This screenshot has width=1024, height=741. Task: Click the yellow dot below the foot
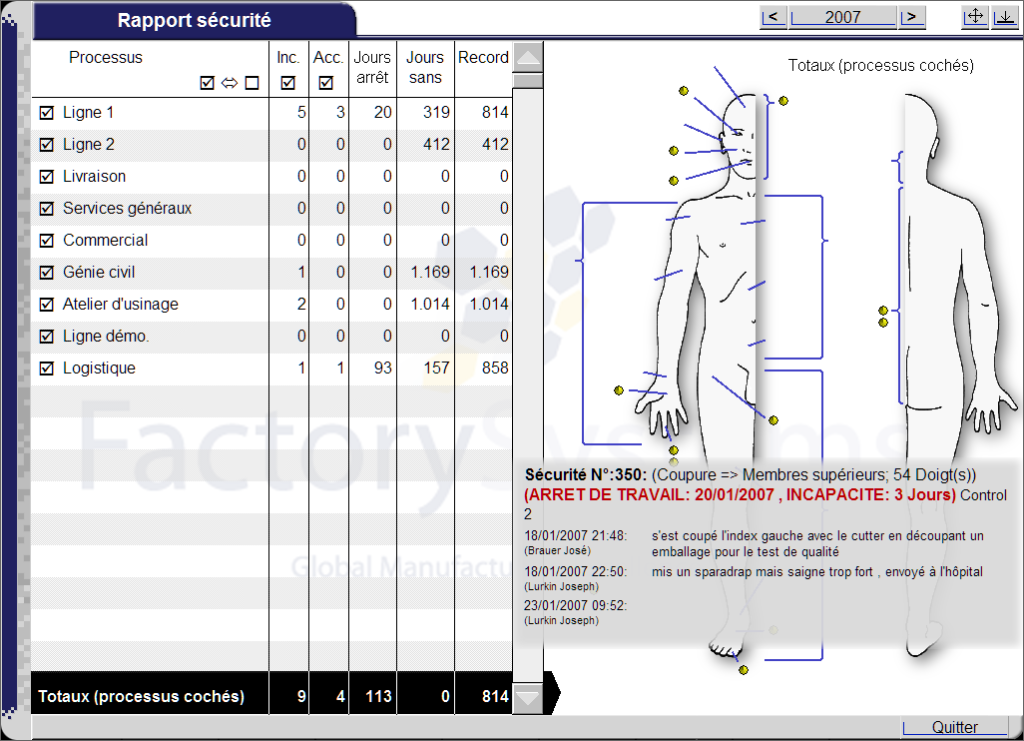click(x=743, y=670)
